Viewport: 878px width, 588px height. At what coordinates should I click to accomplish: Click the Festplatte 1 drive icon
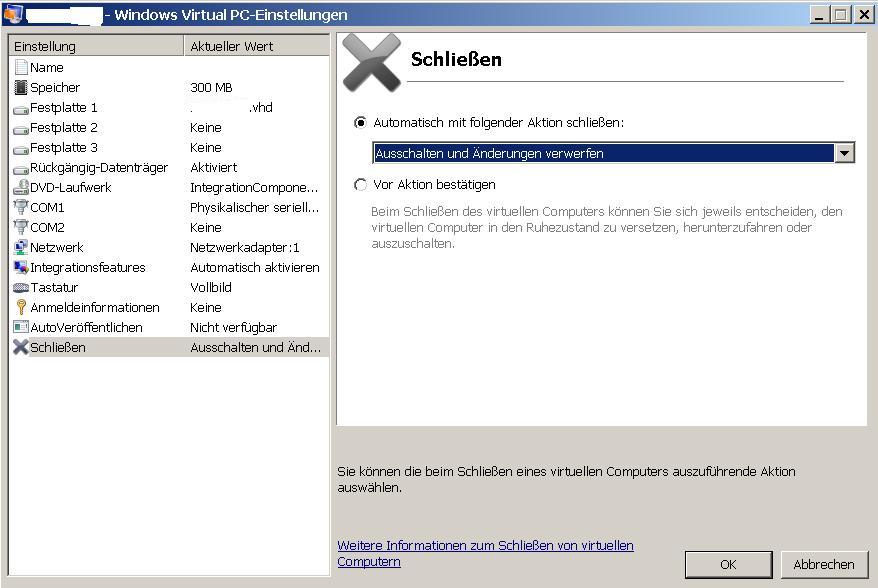click(x=21, y=110)
